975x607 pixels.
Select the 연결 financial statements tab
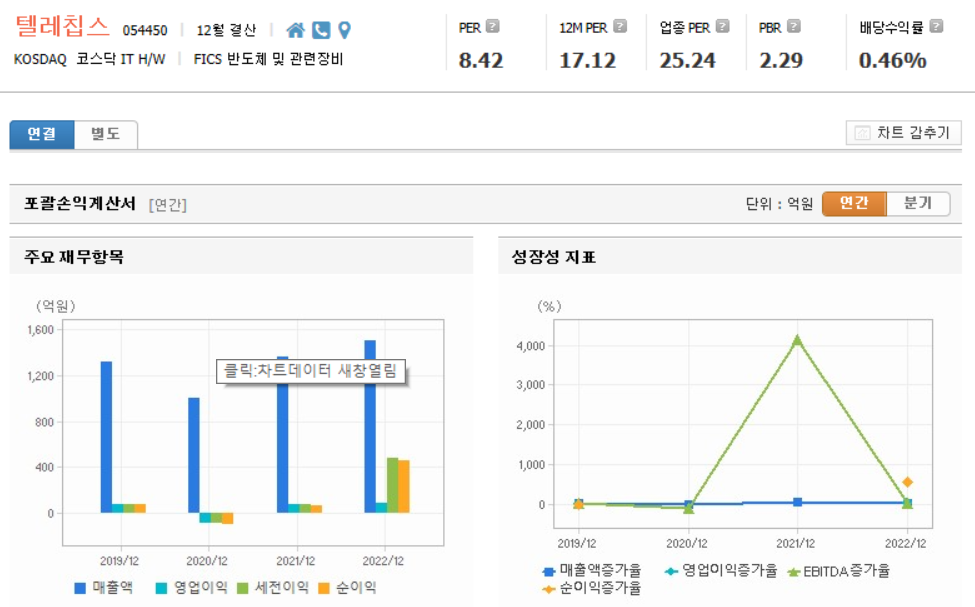[42, 134]
